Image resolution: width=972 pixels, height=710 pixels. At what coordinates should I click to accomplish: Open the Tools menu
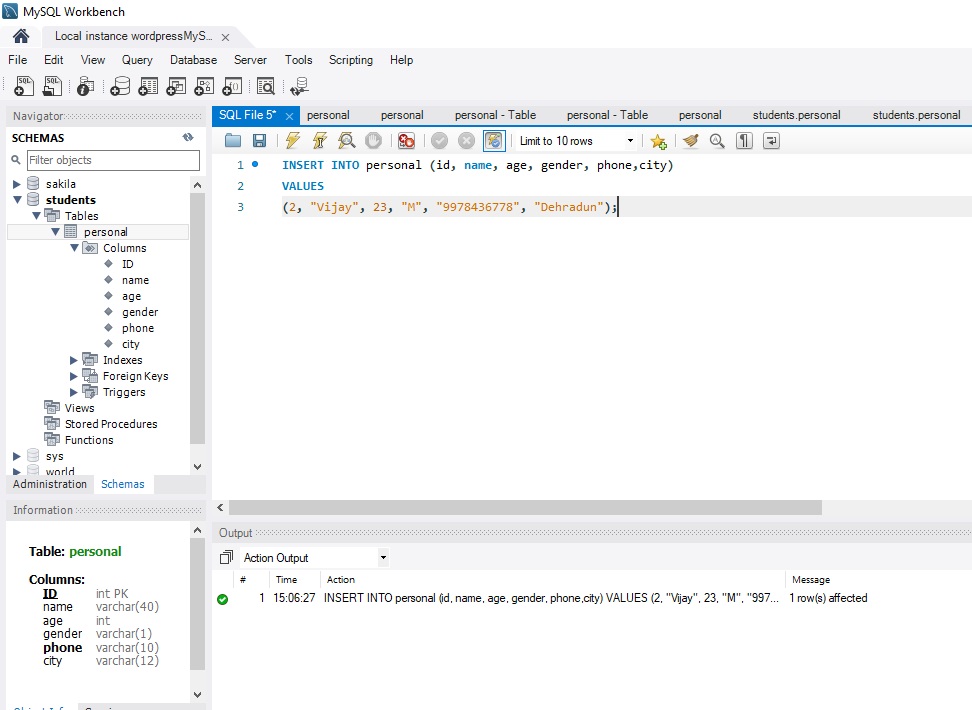pos(298,60)
